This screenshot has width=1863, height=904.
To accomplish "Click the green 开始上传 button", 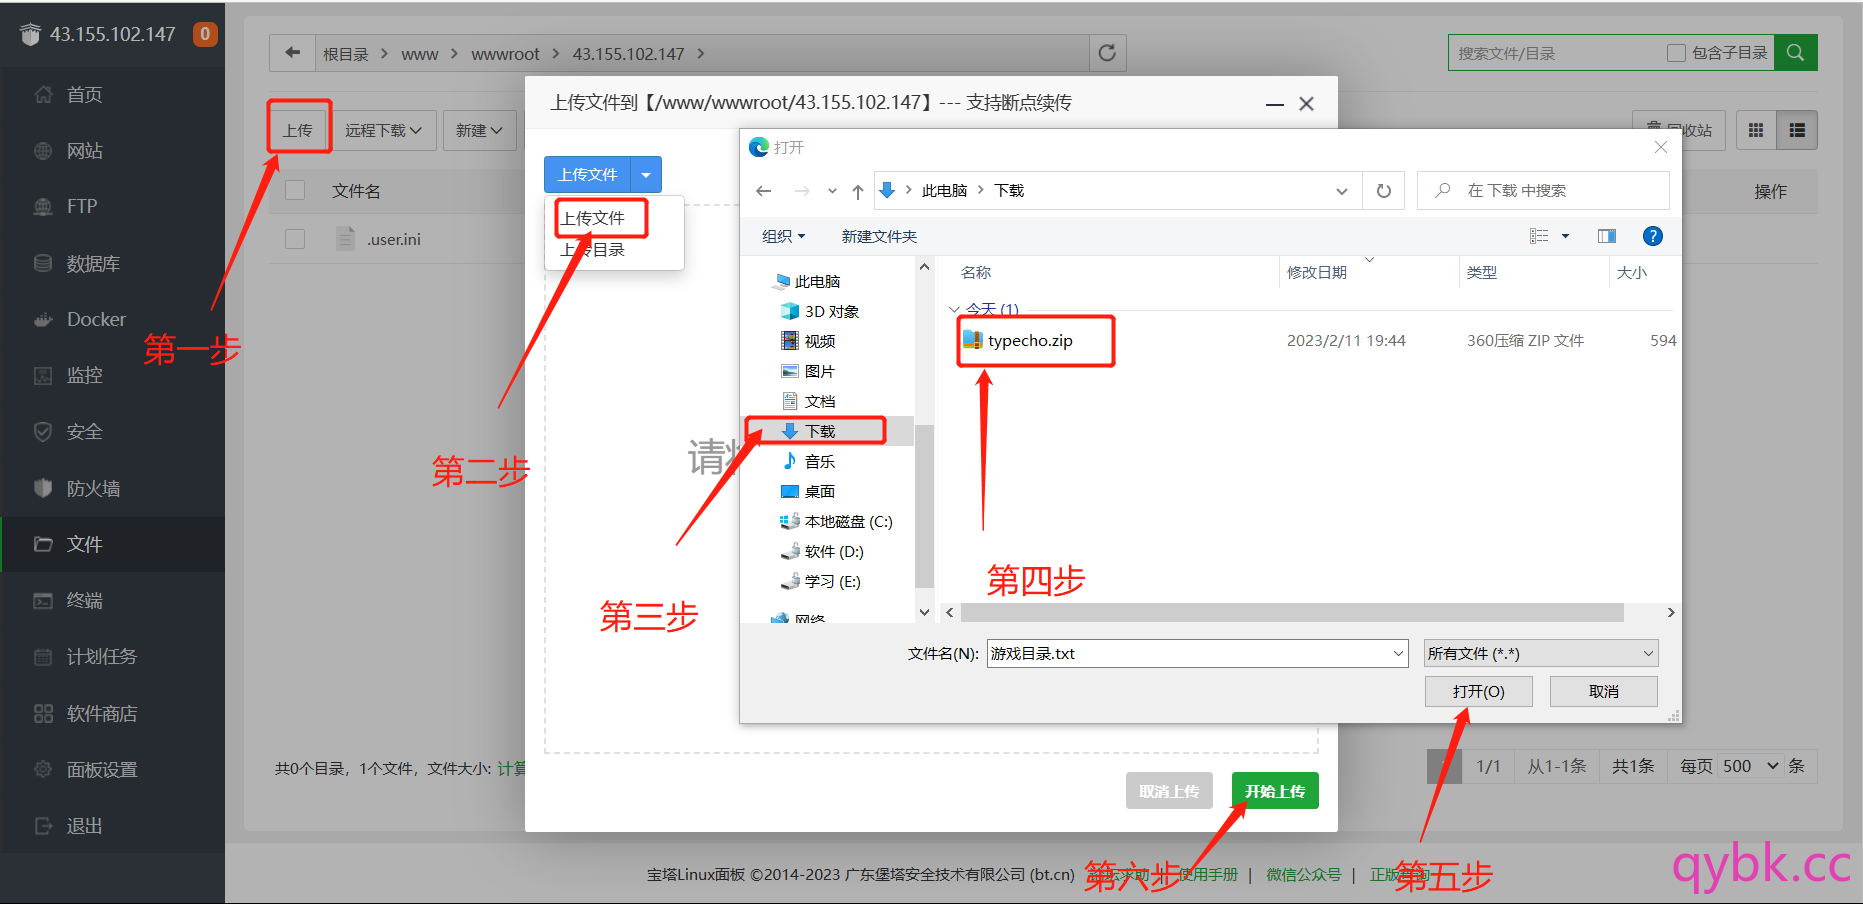I will [1275, 791].
